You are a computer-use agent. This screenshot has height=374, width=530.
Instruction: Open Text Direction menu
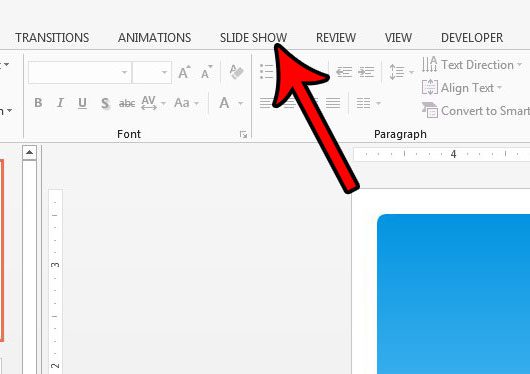click(x=472, y=65)
